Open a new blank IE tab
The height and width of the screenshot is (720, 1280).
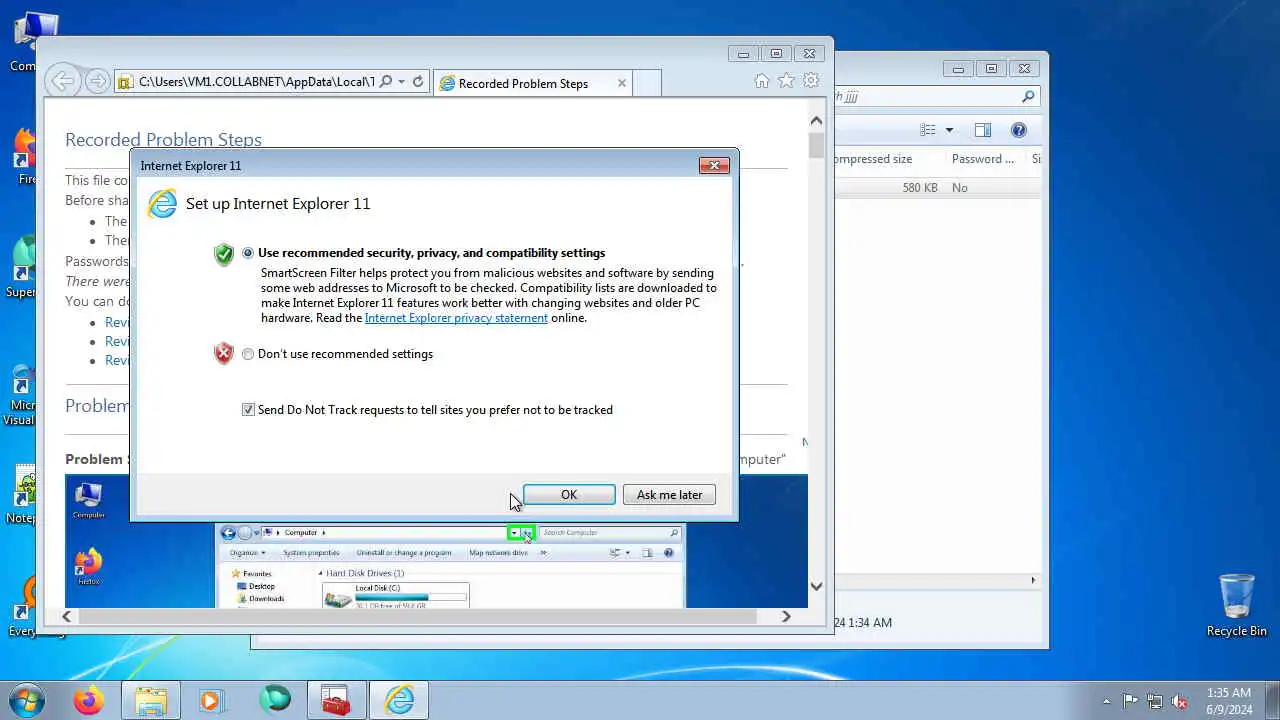(x=647, y=83)
